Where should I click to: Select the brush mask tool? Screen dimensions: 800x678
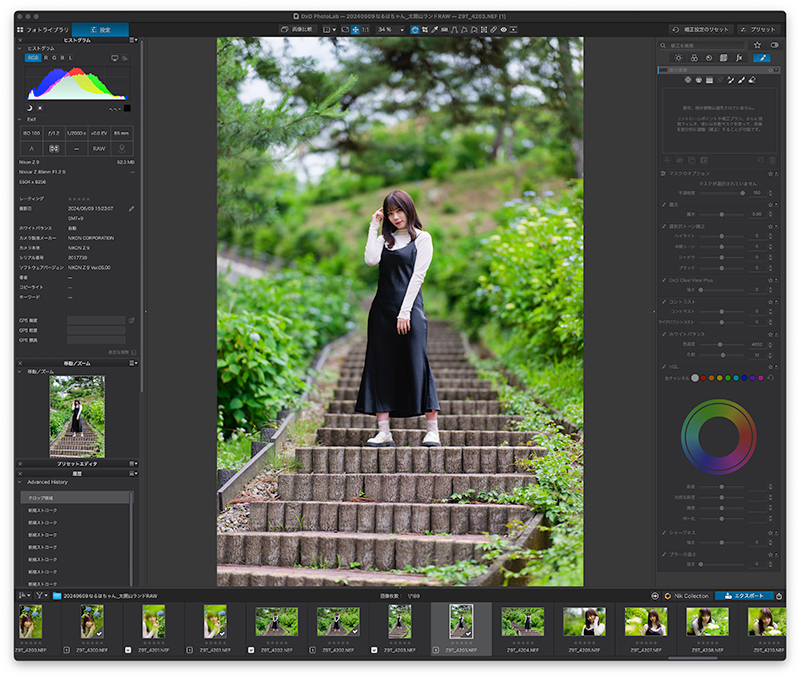pos(741,80)
